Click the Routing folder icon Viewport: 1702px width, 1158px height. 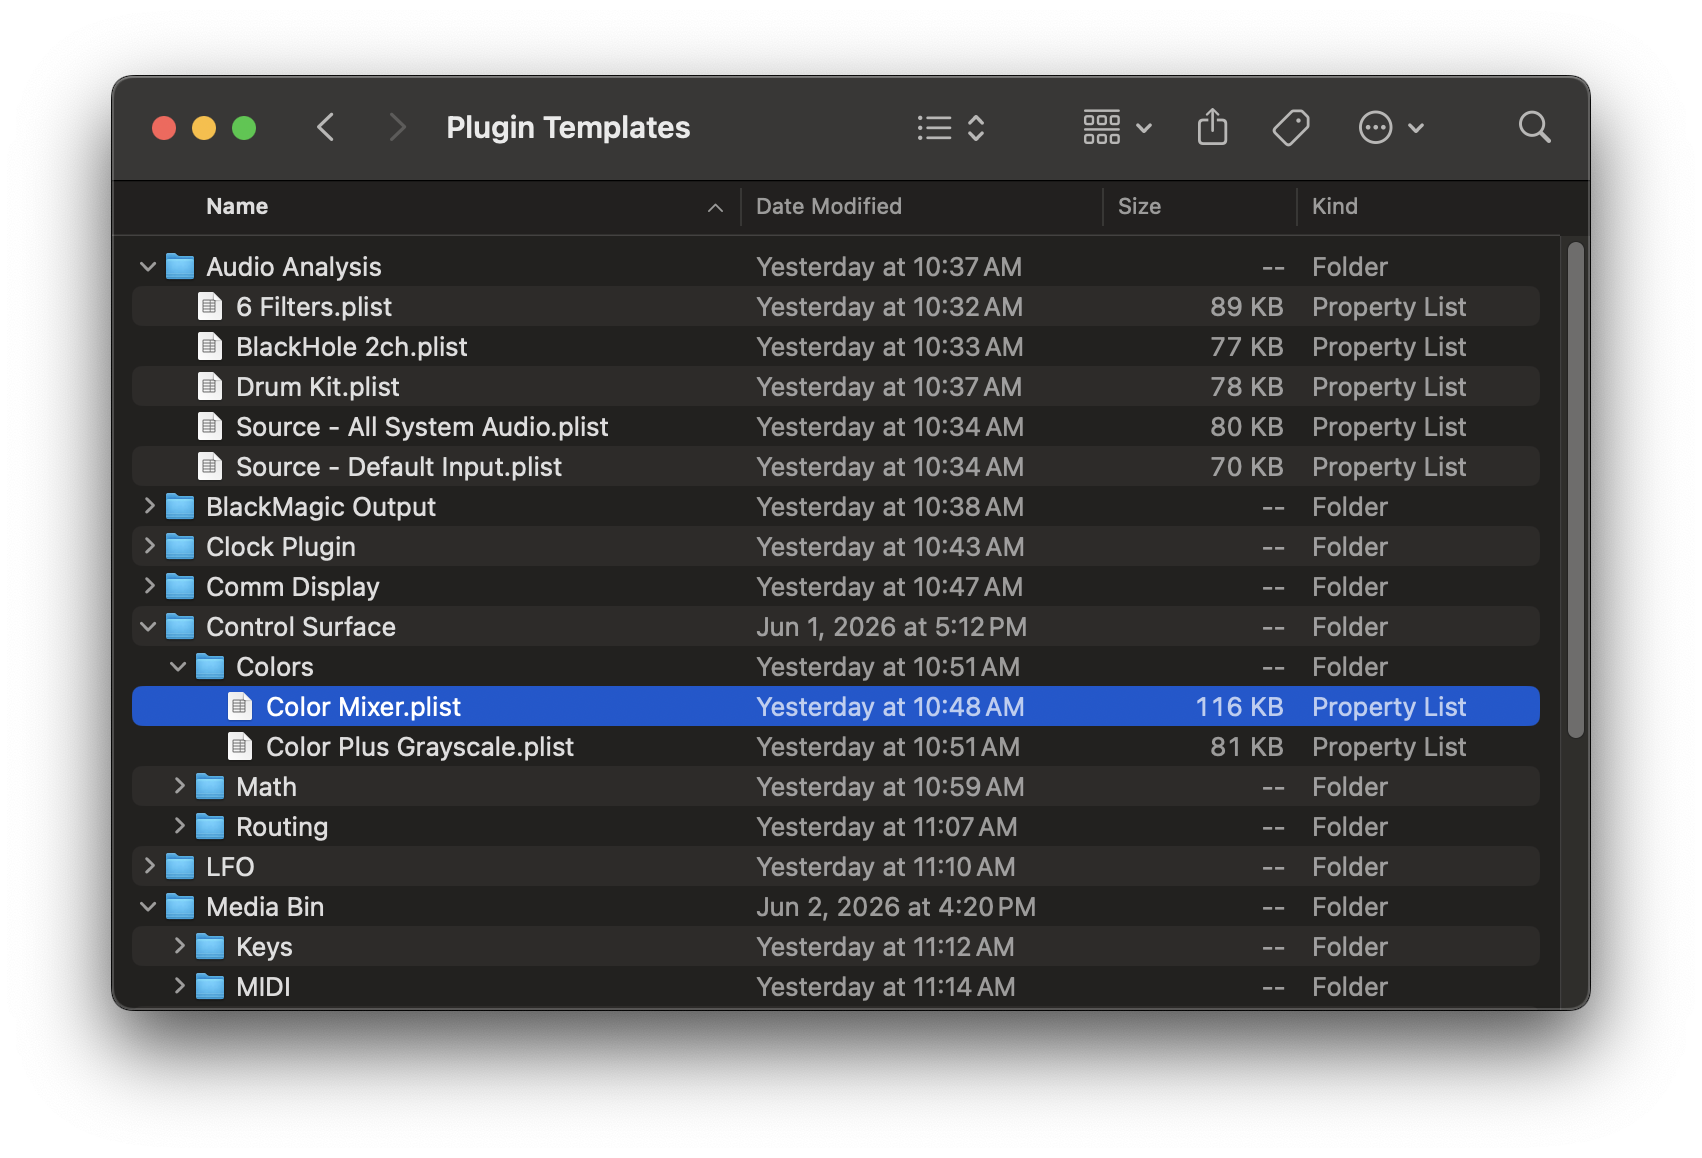(x=210, y=826)
